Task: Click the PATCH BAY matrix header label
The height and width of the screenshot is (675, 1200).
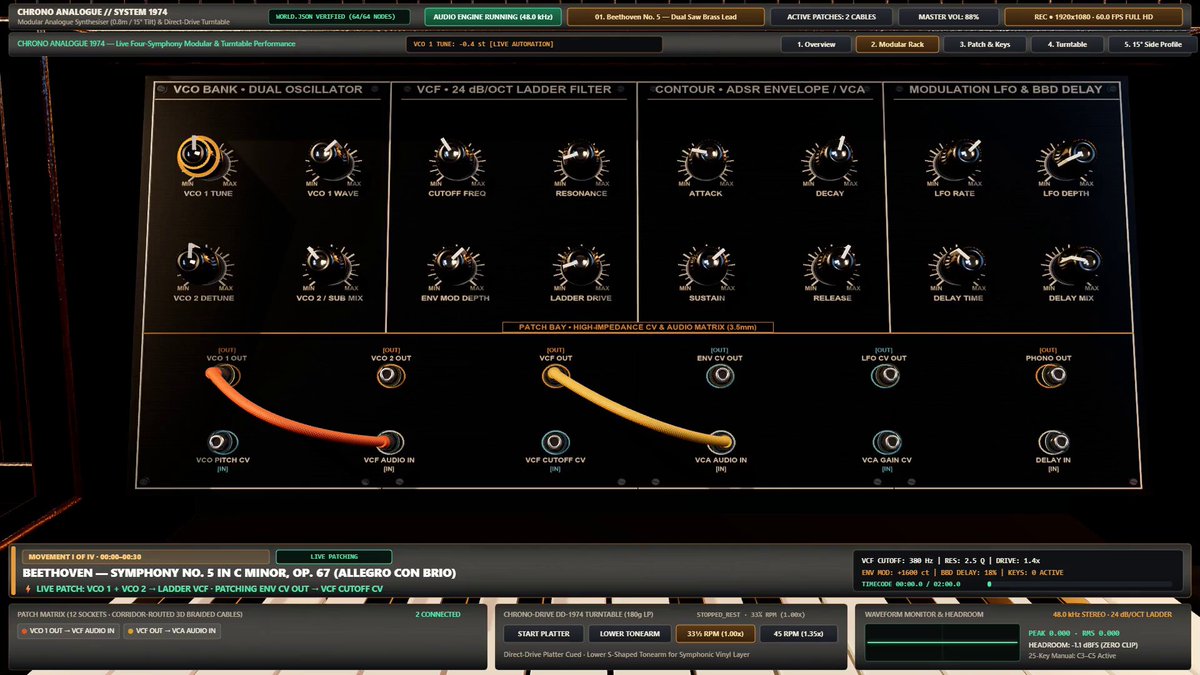Action: click(637, 327)
